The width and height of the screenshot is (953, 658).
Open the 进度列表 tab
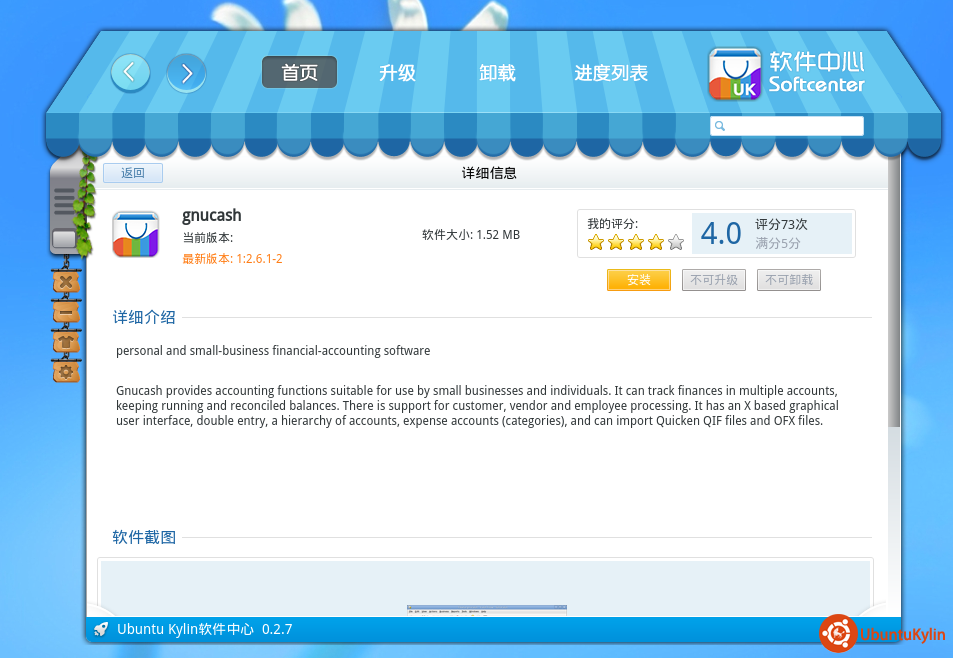(611, 73)
